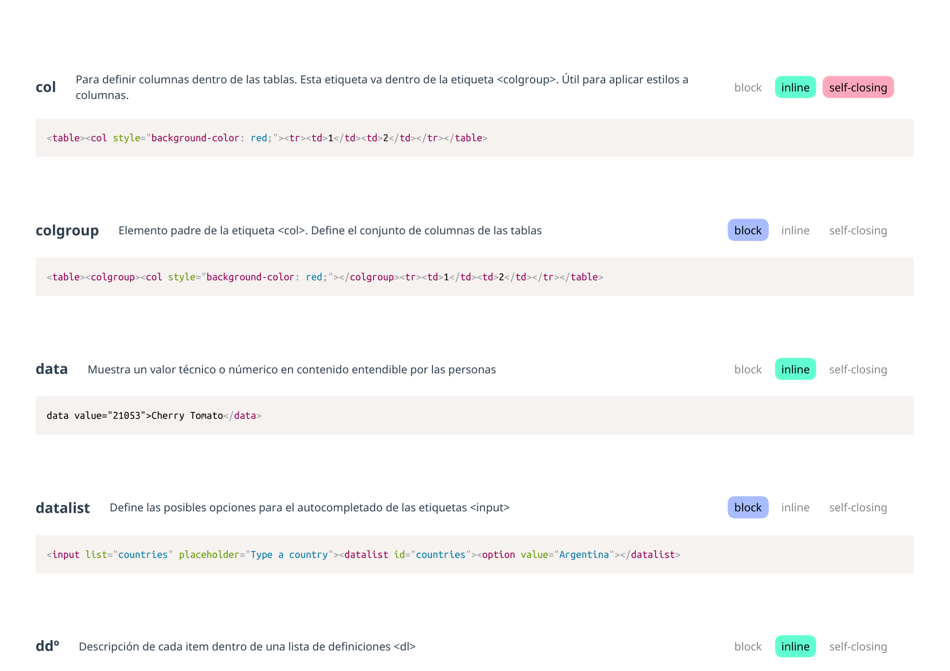Click the grayed "block" label on the col row
Viewport: 950px width, 671px height.
point(747,87)
